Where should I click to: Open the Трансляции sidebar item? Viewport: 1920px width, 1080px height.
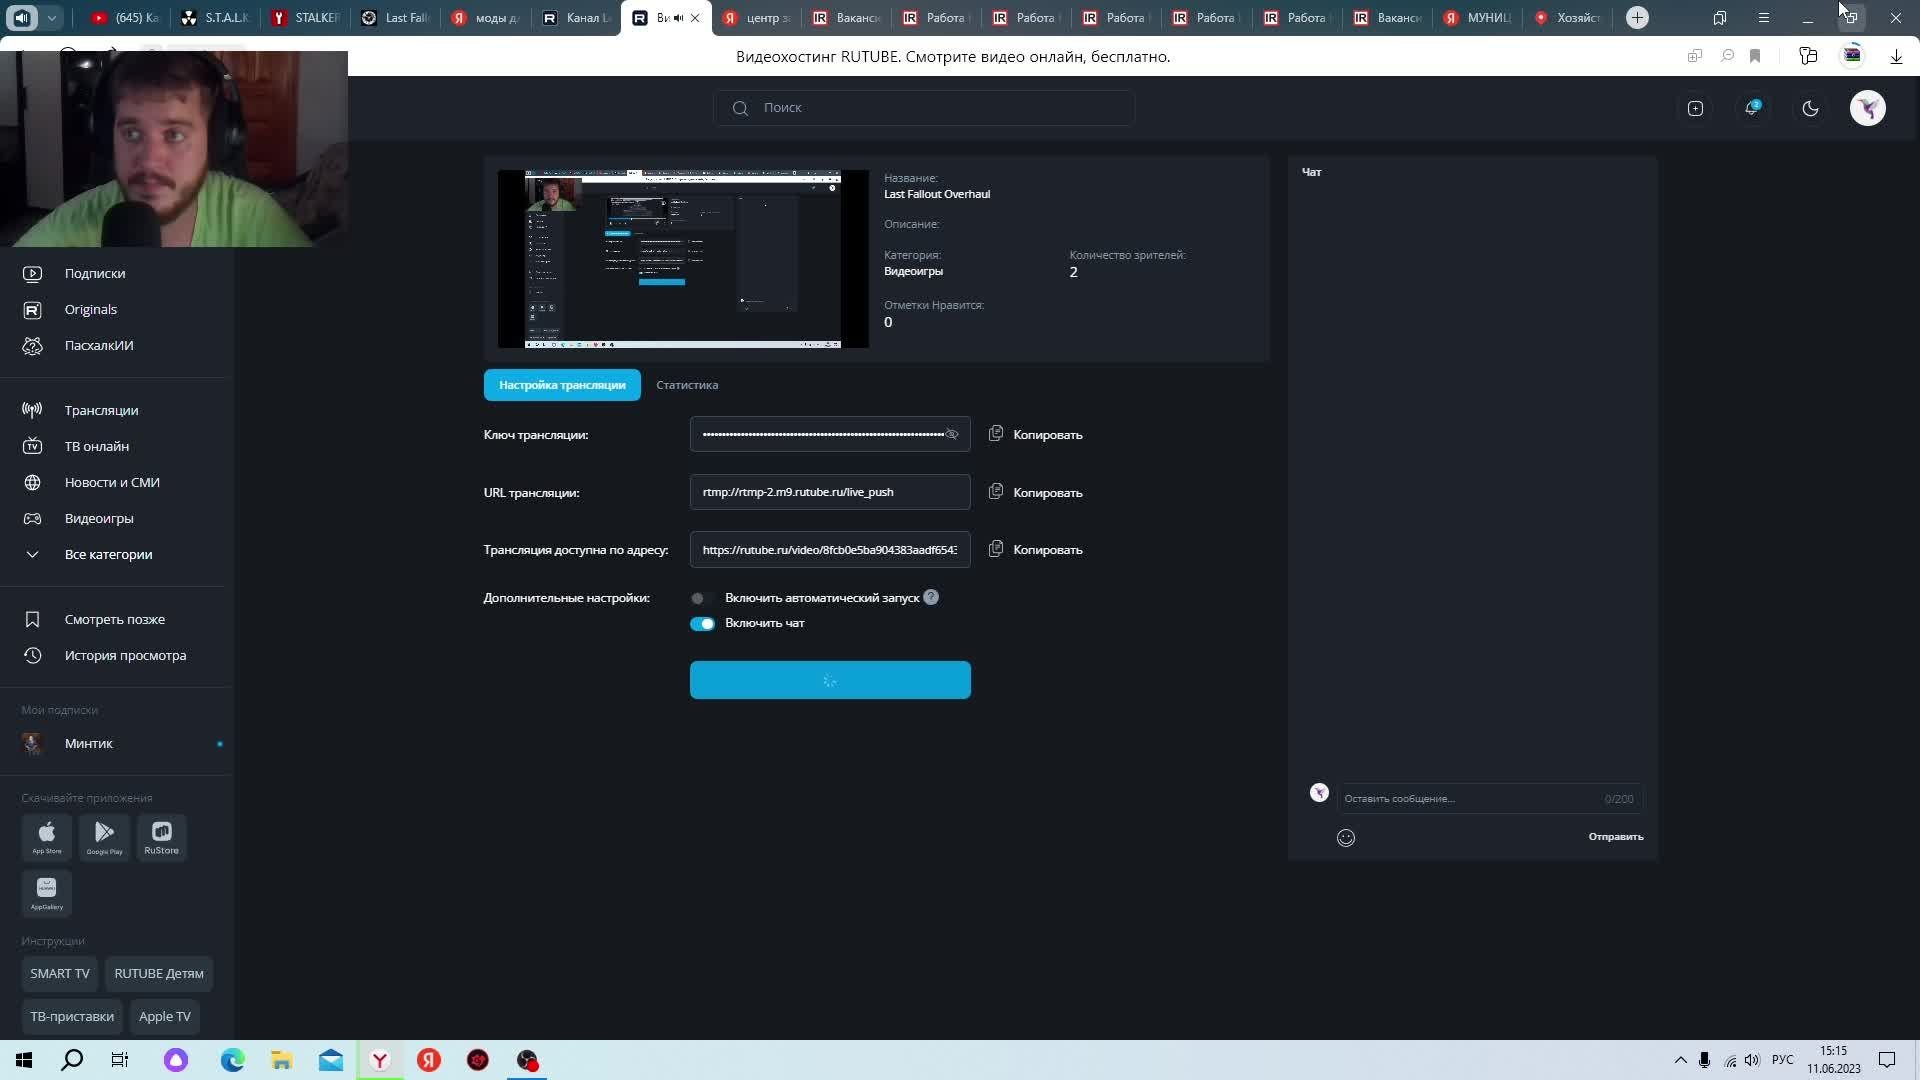[x=101, y=410]
